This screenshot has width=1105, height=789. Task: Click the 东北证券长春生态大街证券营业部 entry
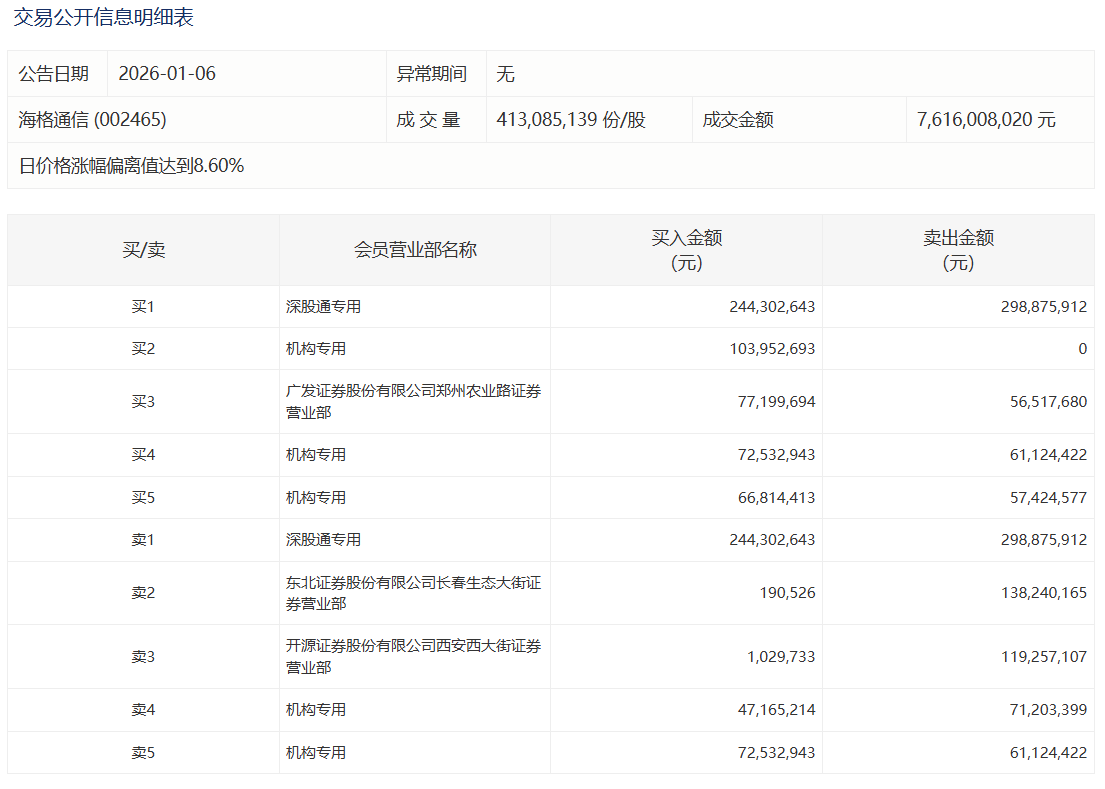coord(413,593)
